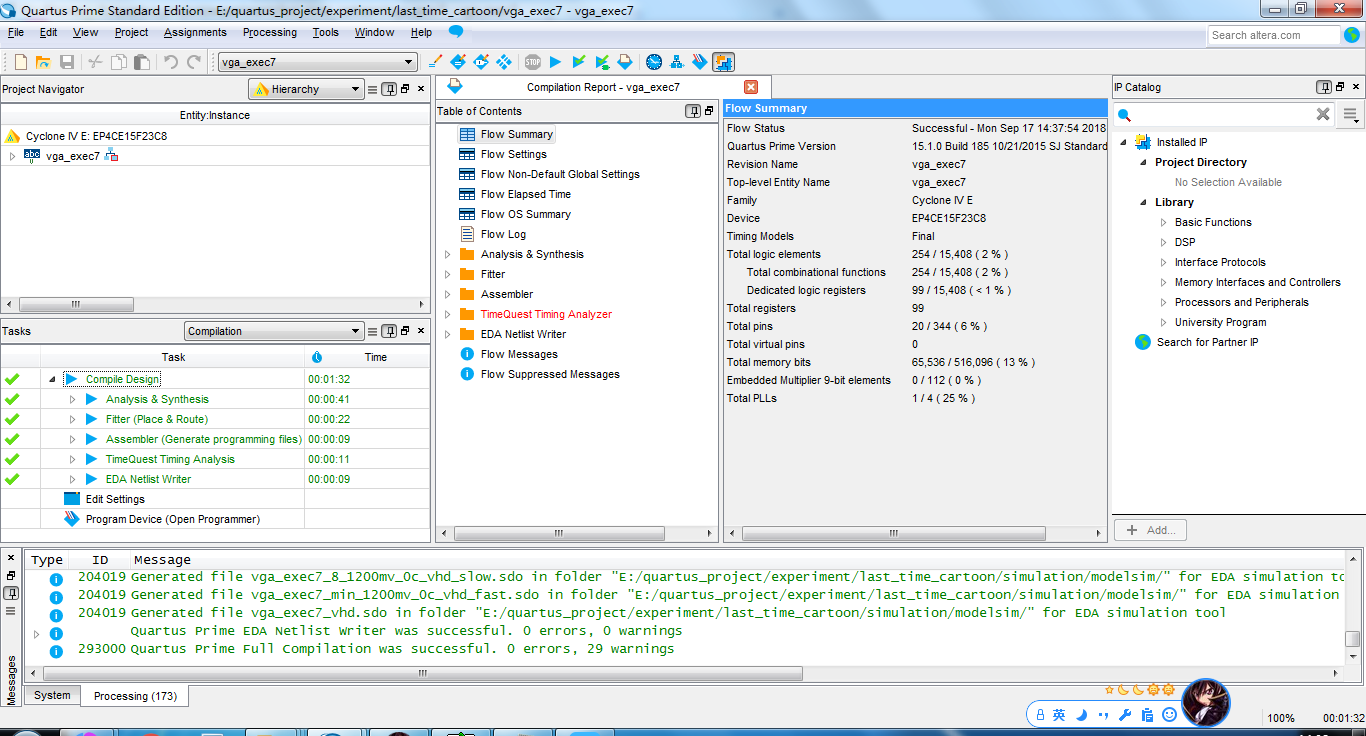The width and height of the screenshot is (1366, 736).
Task: Close the Compilation Report tab
Action: click(x=751, y=87)
